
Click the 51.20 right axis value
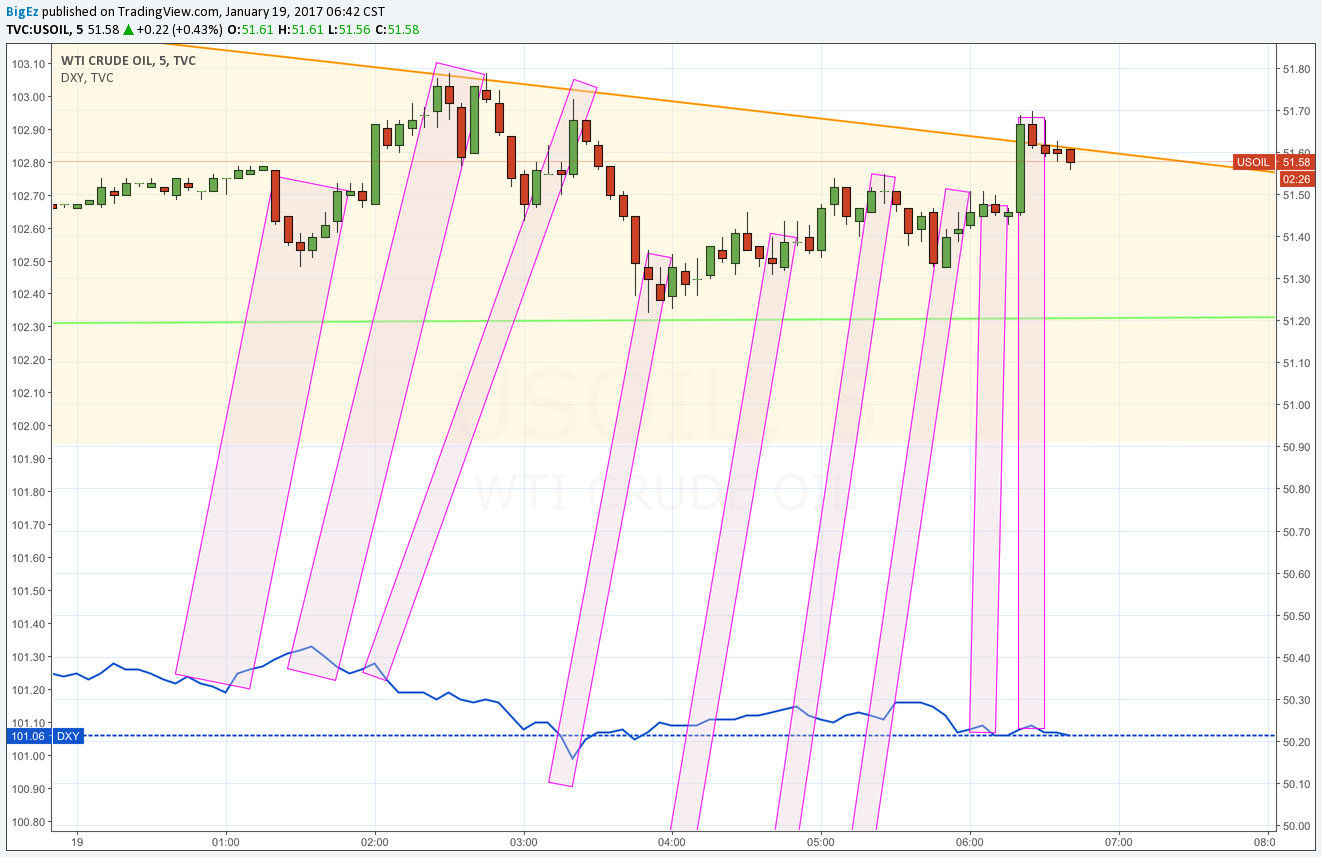click(1296, 321)
